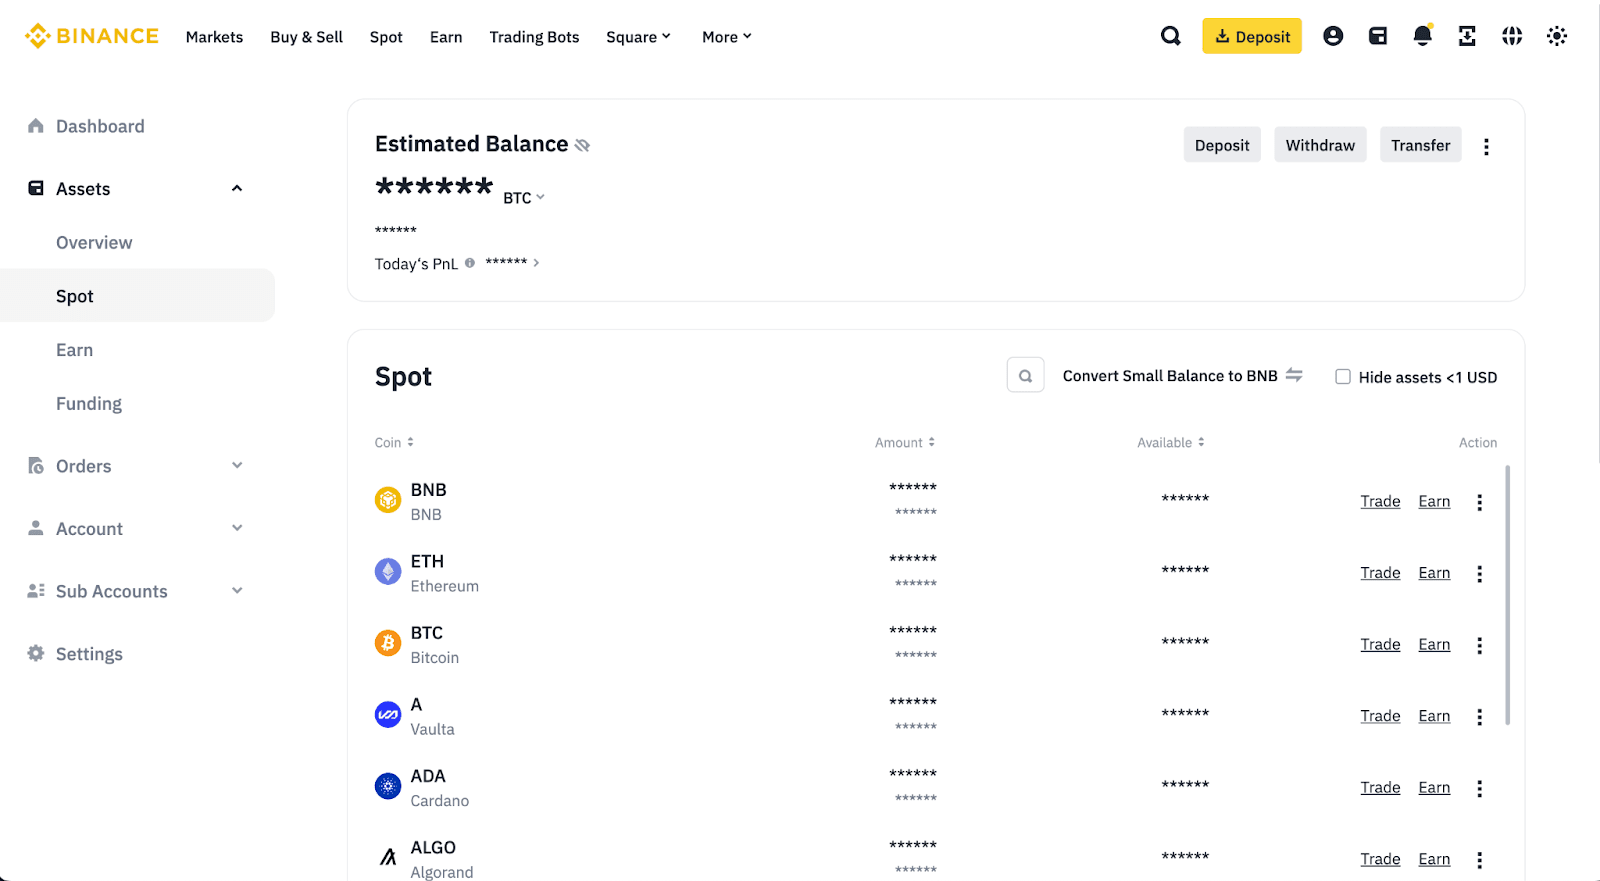Open the wallet icon in header
The width and height of the screenshot is (1600, 881).
tap(1378, 36)
